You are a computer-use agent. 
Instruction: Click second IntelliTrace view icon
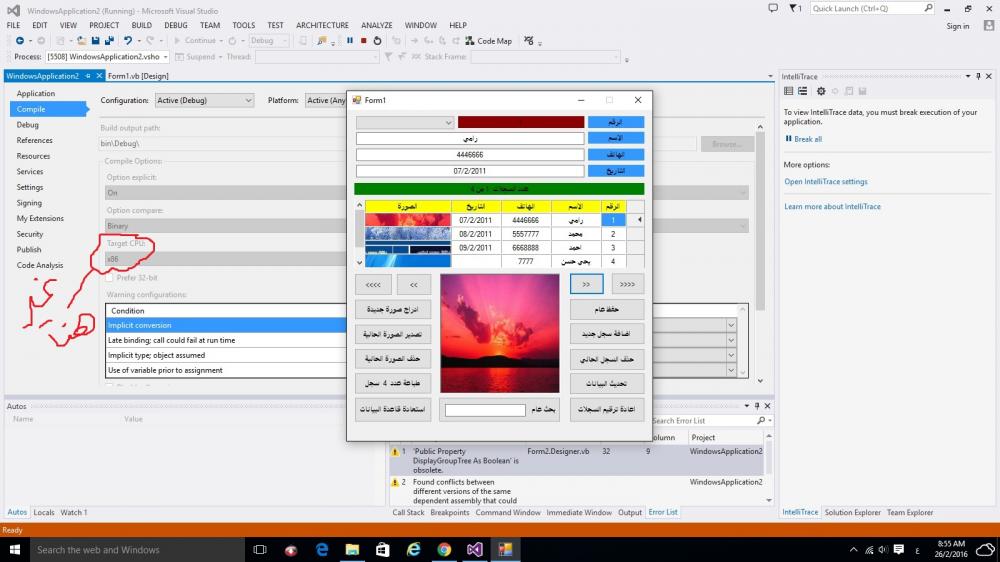point(802,91)
